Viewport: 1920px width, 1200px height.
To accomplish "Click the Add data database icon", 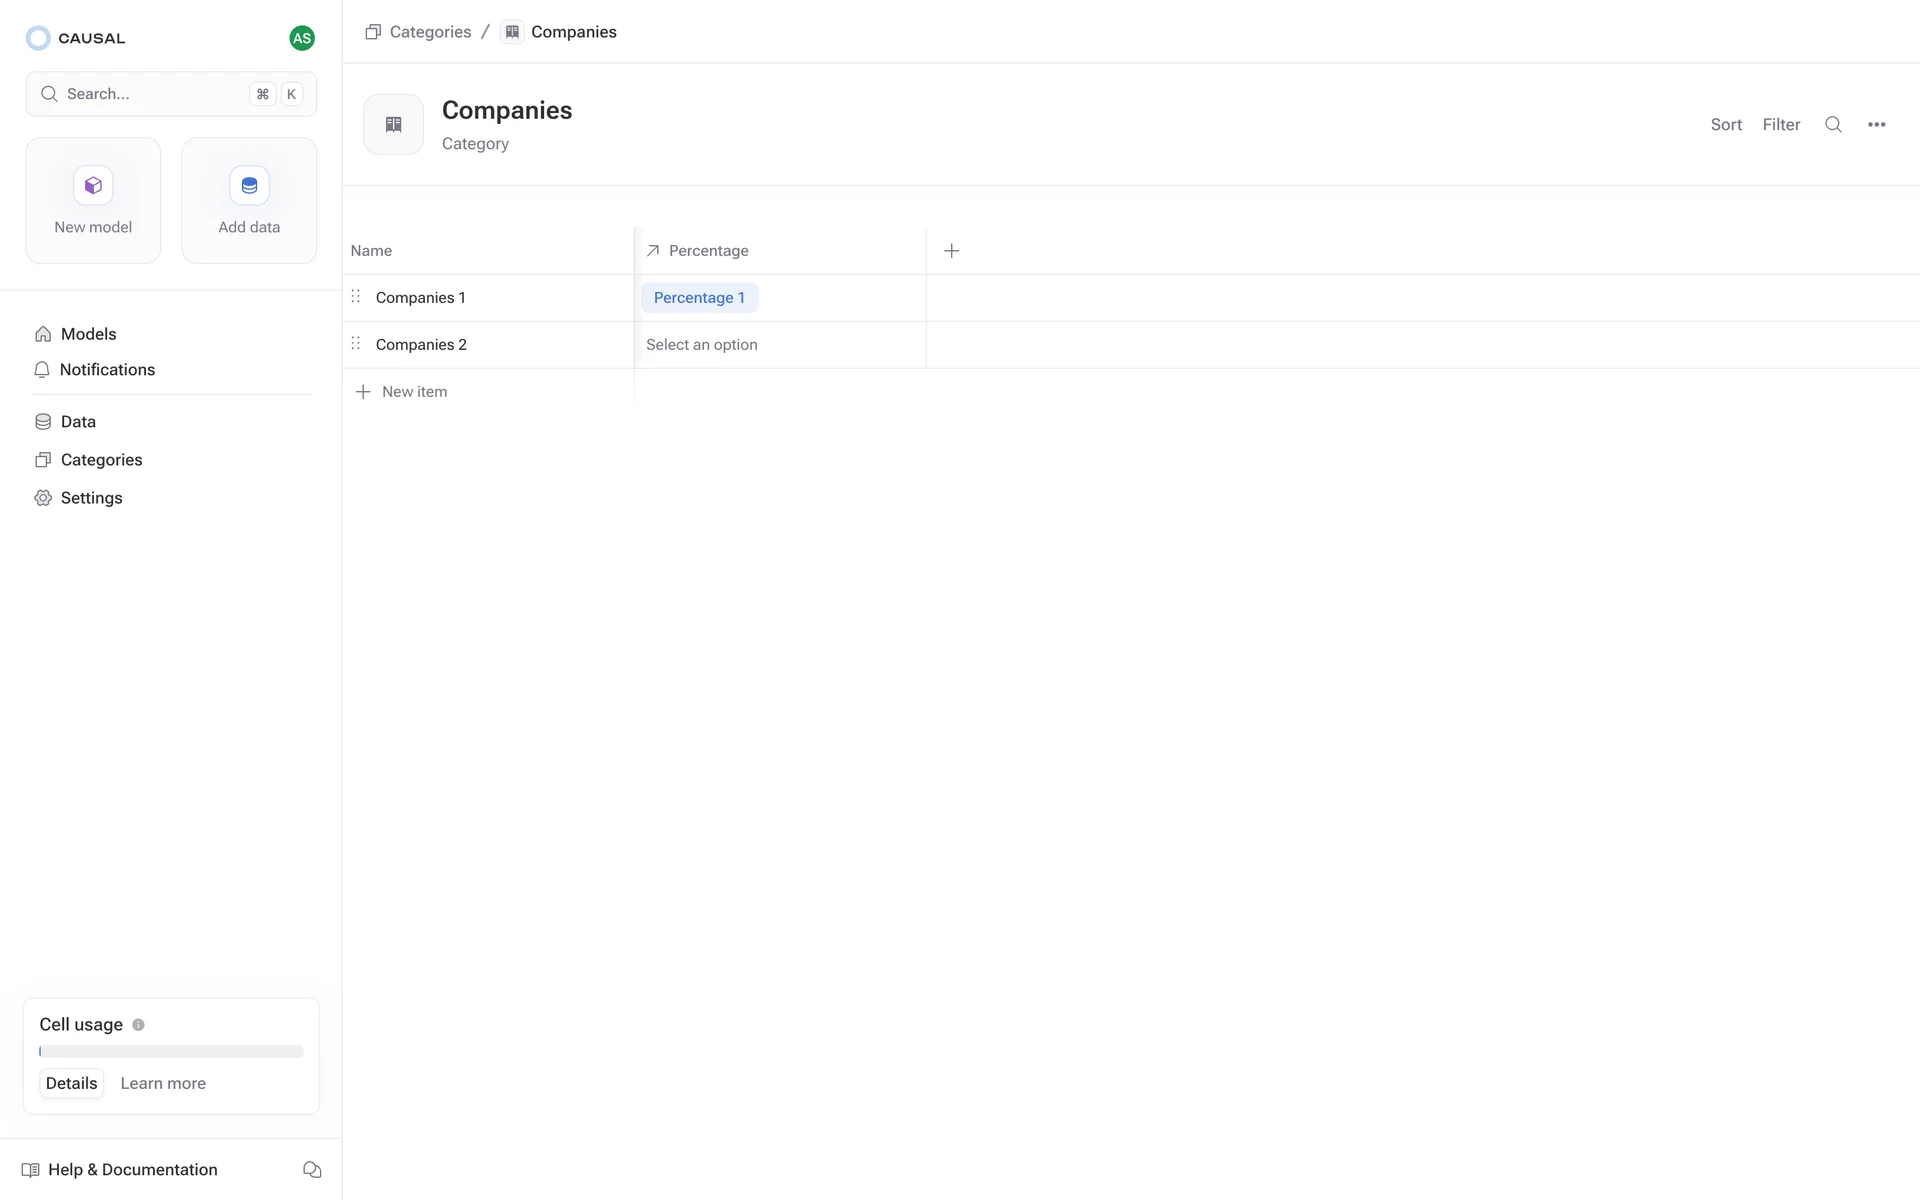I will [x=249, y=186].
